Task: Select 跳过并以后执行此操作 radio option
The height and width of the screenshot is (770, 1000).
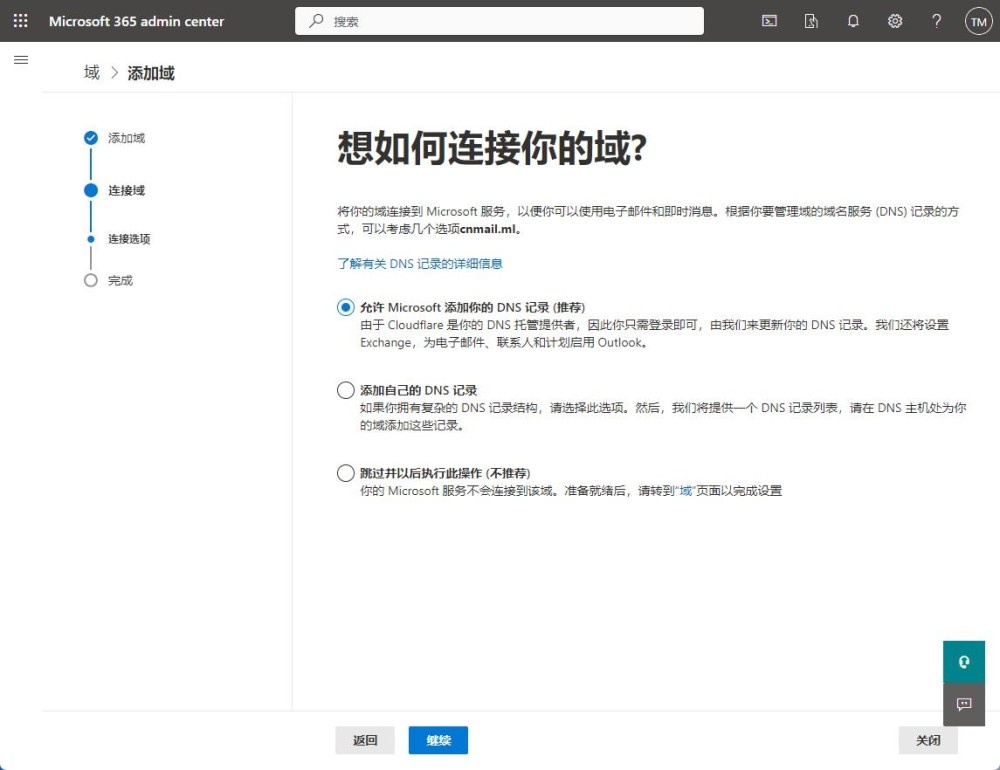Action: pos(346,473)
